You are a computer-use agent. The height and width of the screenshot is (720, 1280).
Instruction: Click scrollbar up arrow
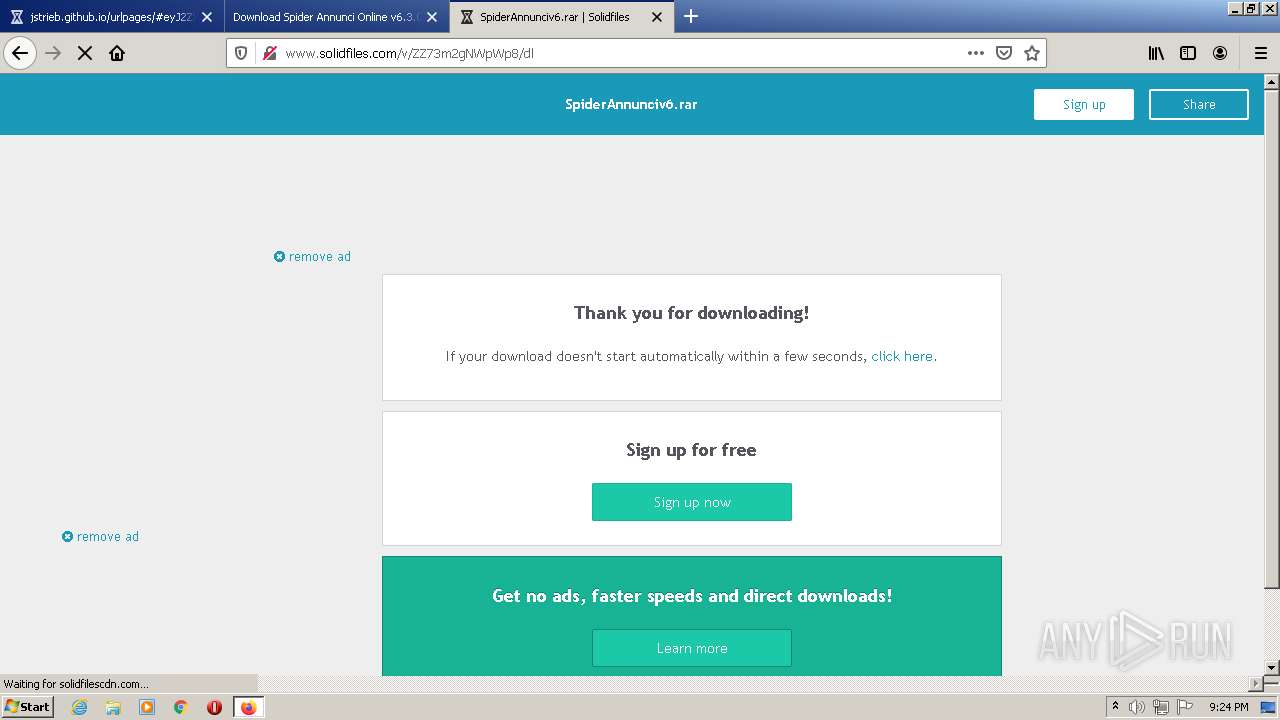tap(1272, 83)
